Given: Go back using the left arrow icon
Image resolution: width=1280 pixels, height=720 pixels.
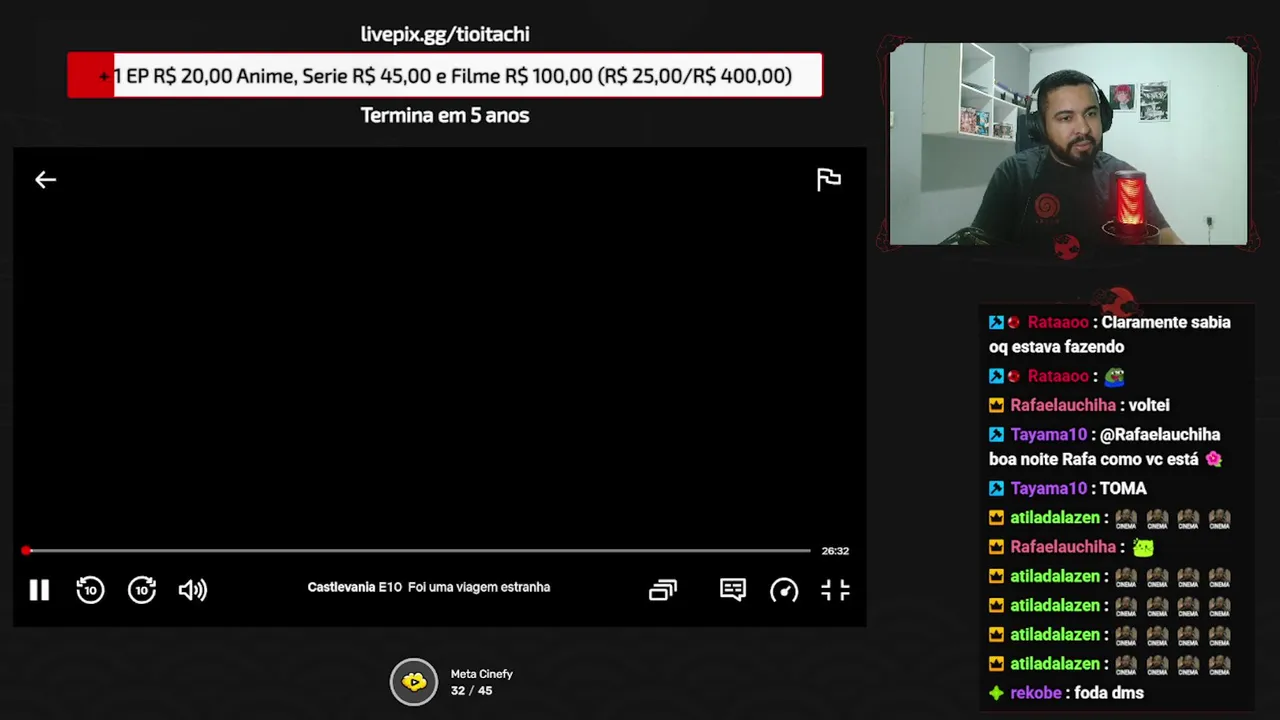Looking at the screenshot, I should coord(45,180).
